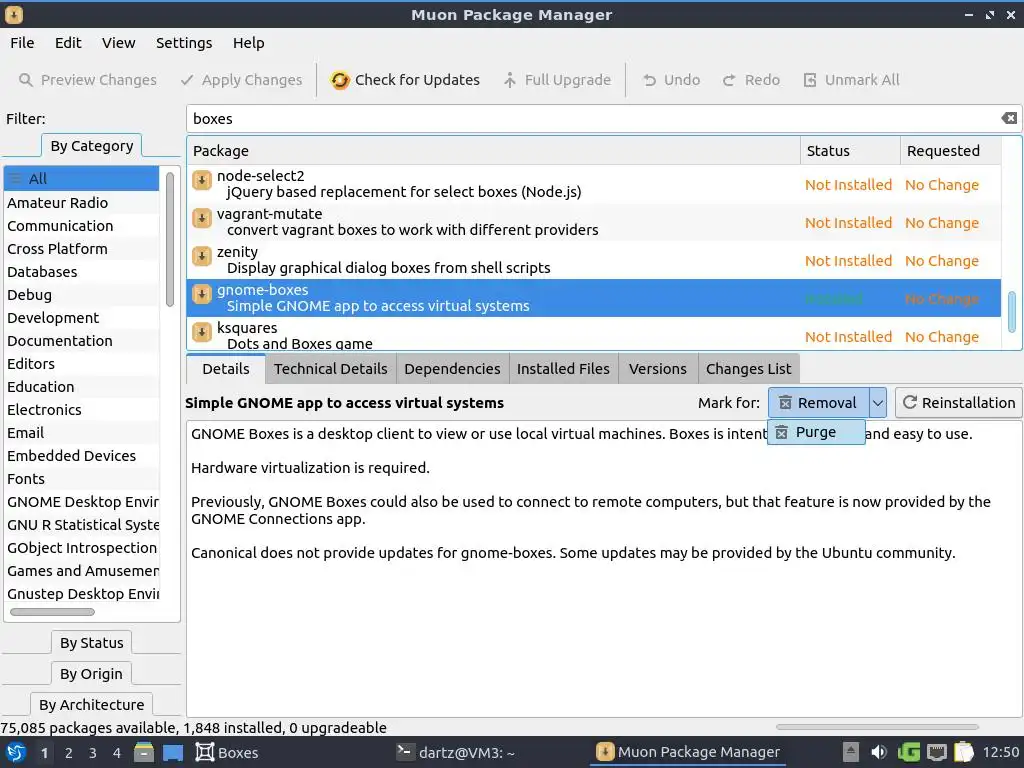Open the Installed Files tab
The image size is (1024, 768).
point(563,369)
